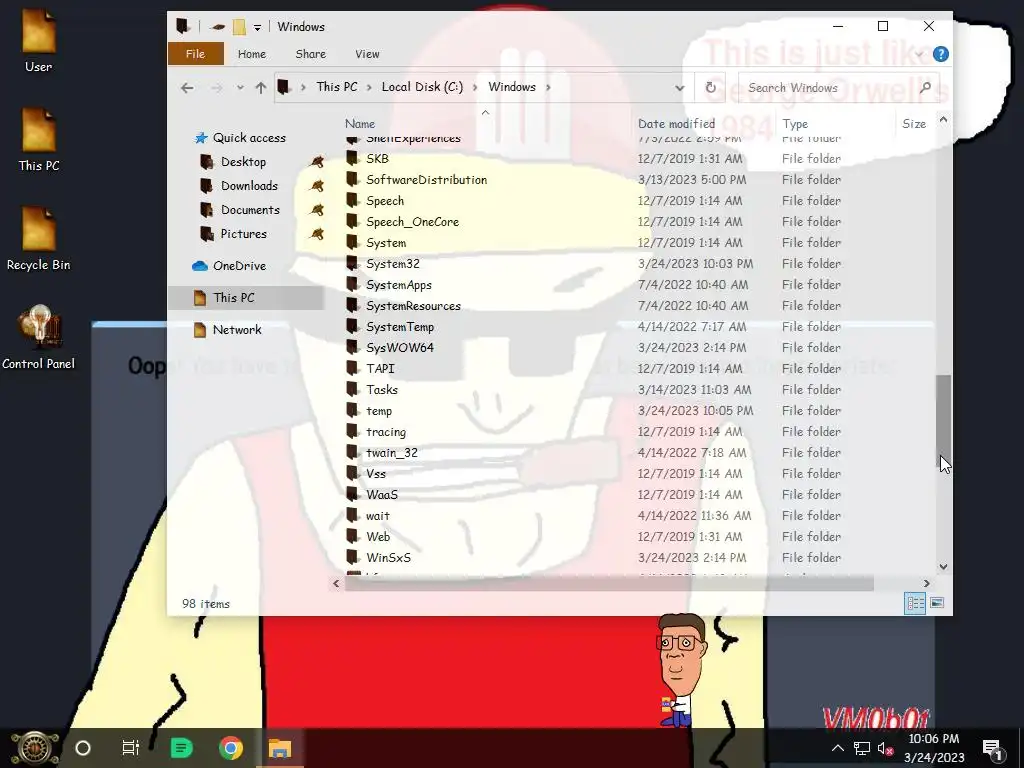Click the Start button in the taskbar
This screenshot has width=1024, height=768.
coord(35,748)
